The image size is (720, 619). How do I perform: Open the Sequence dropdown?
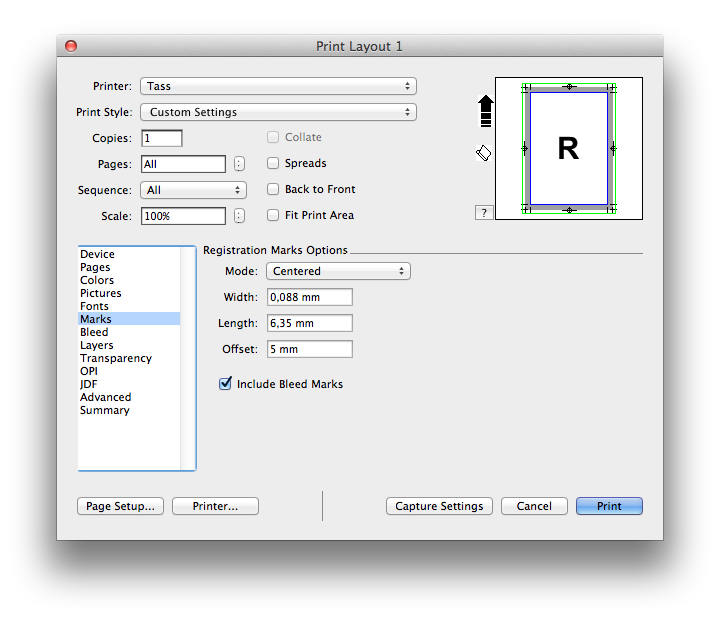tap(193, 190)
